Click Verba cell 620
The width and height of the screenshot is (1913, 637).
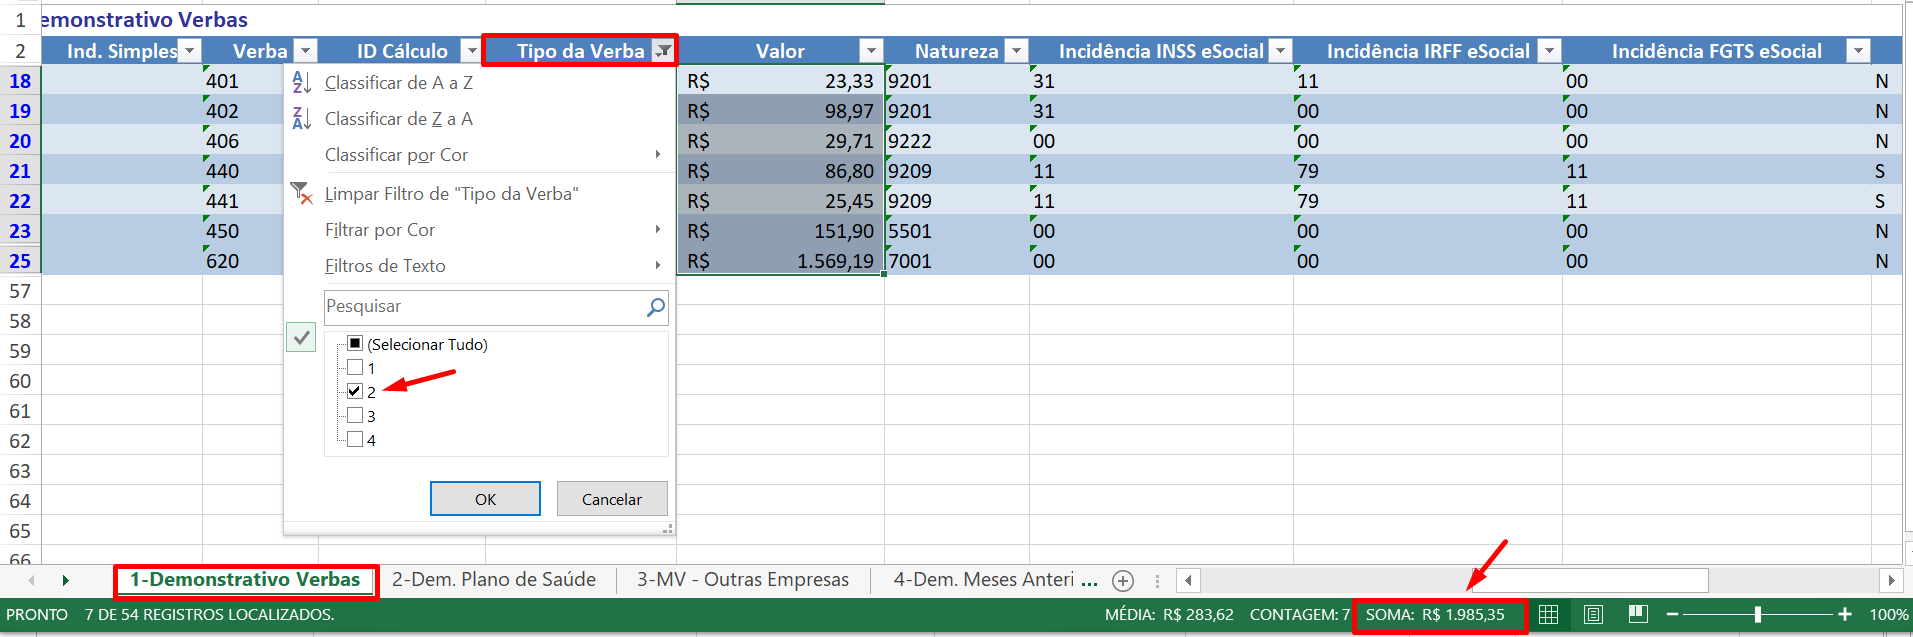[243, 261]
